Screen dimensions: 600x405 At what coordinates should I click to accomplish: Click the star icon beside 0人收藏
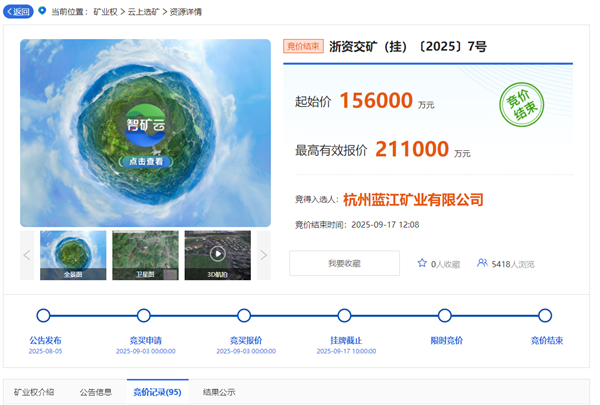(x=422, y=263)
